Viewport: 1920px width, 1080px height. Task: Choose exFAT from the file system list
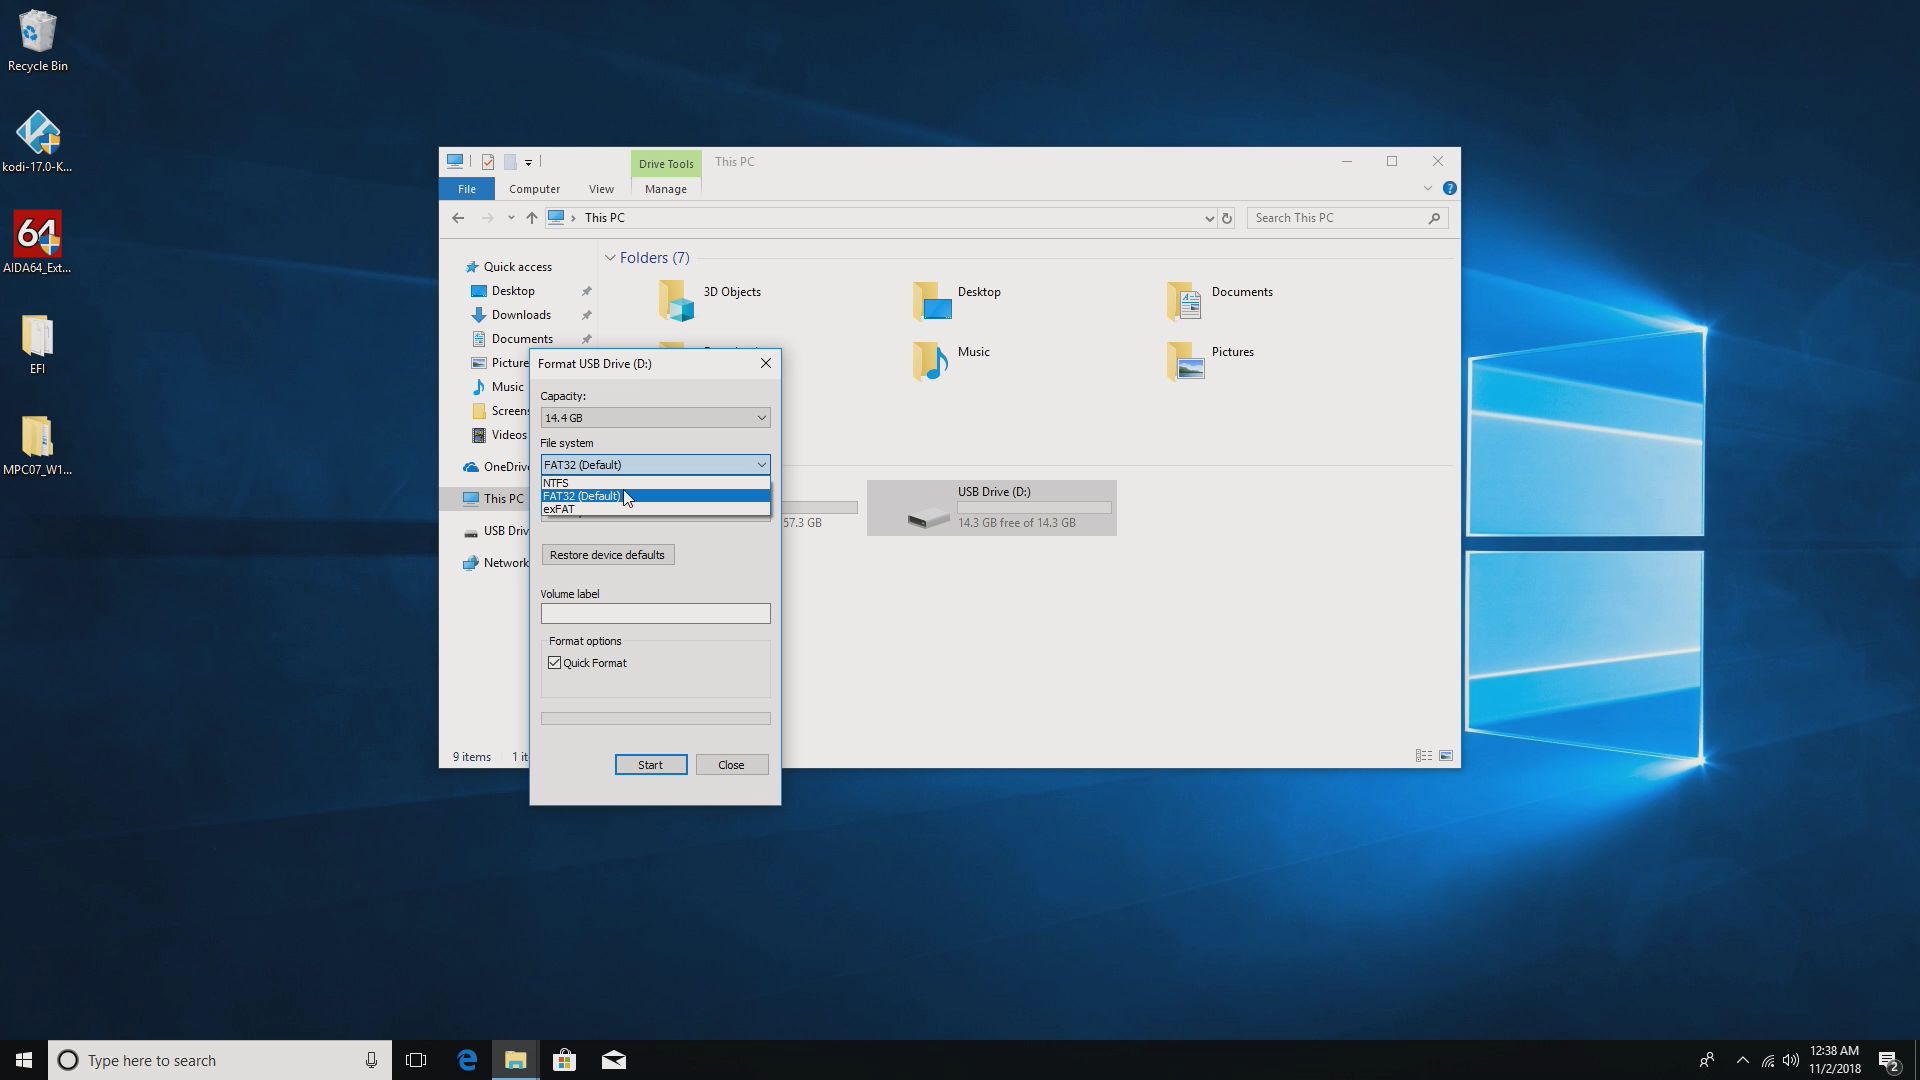point(655,509)
